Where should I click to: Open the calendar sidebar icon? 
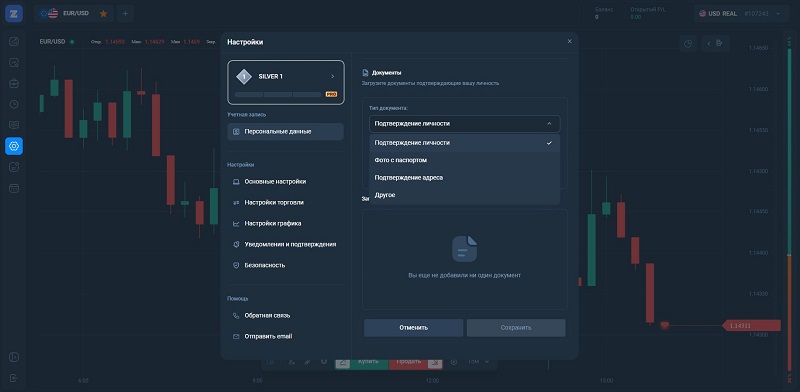click(14, 188)
